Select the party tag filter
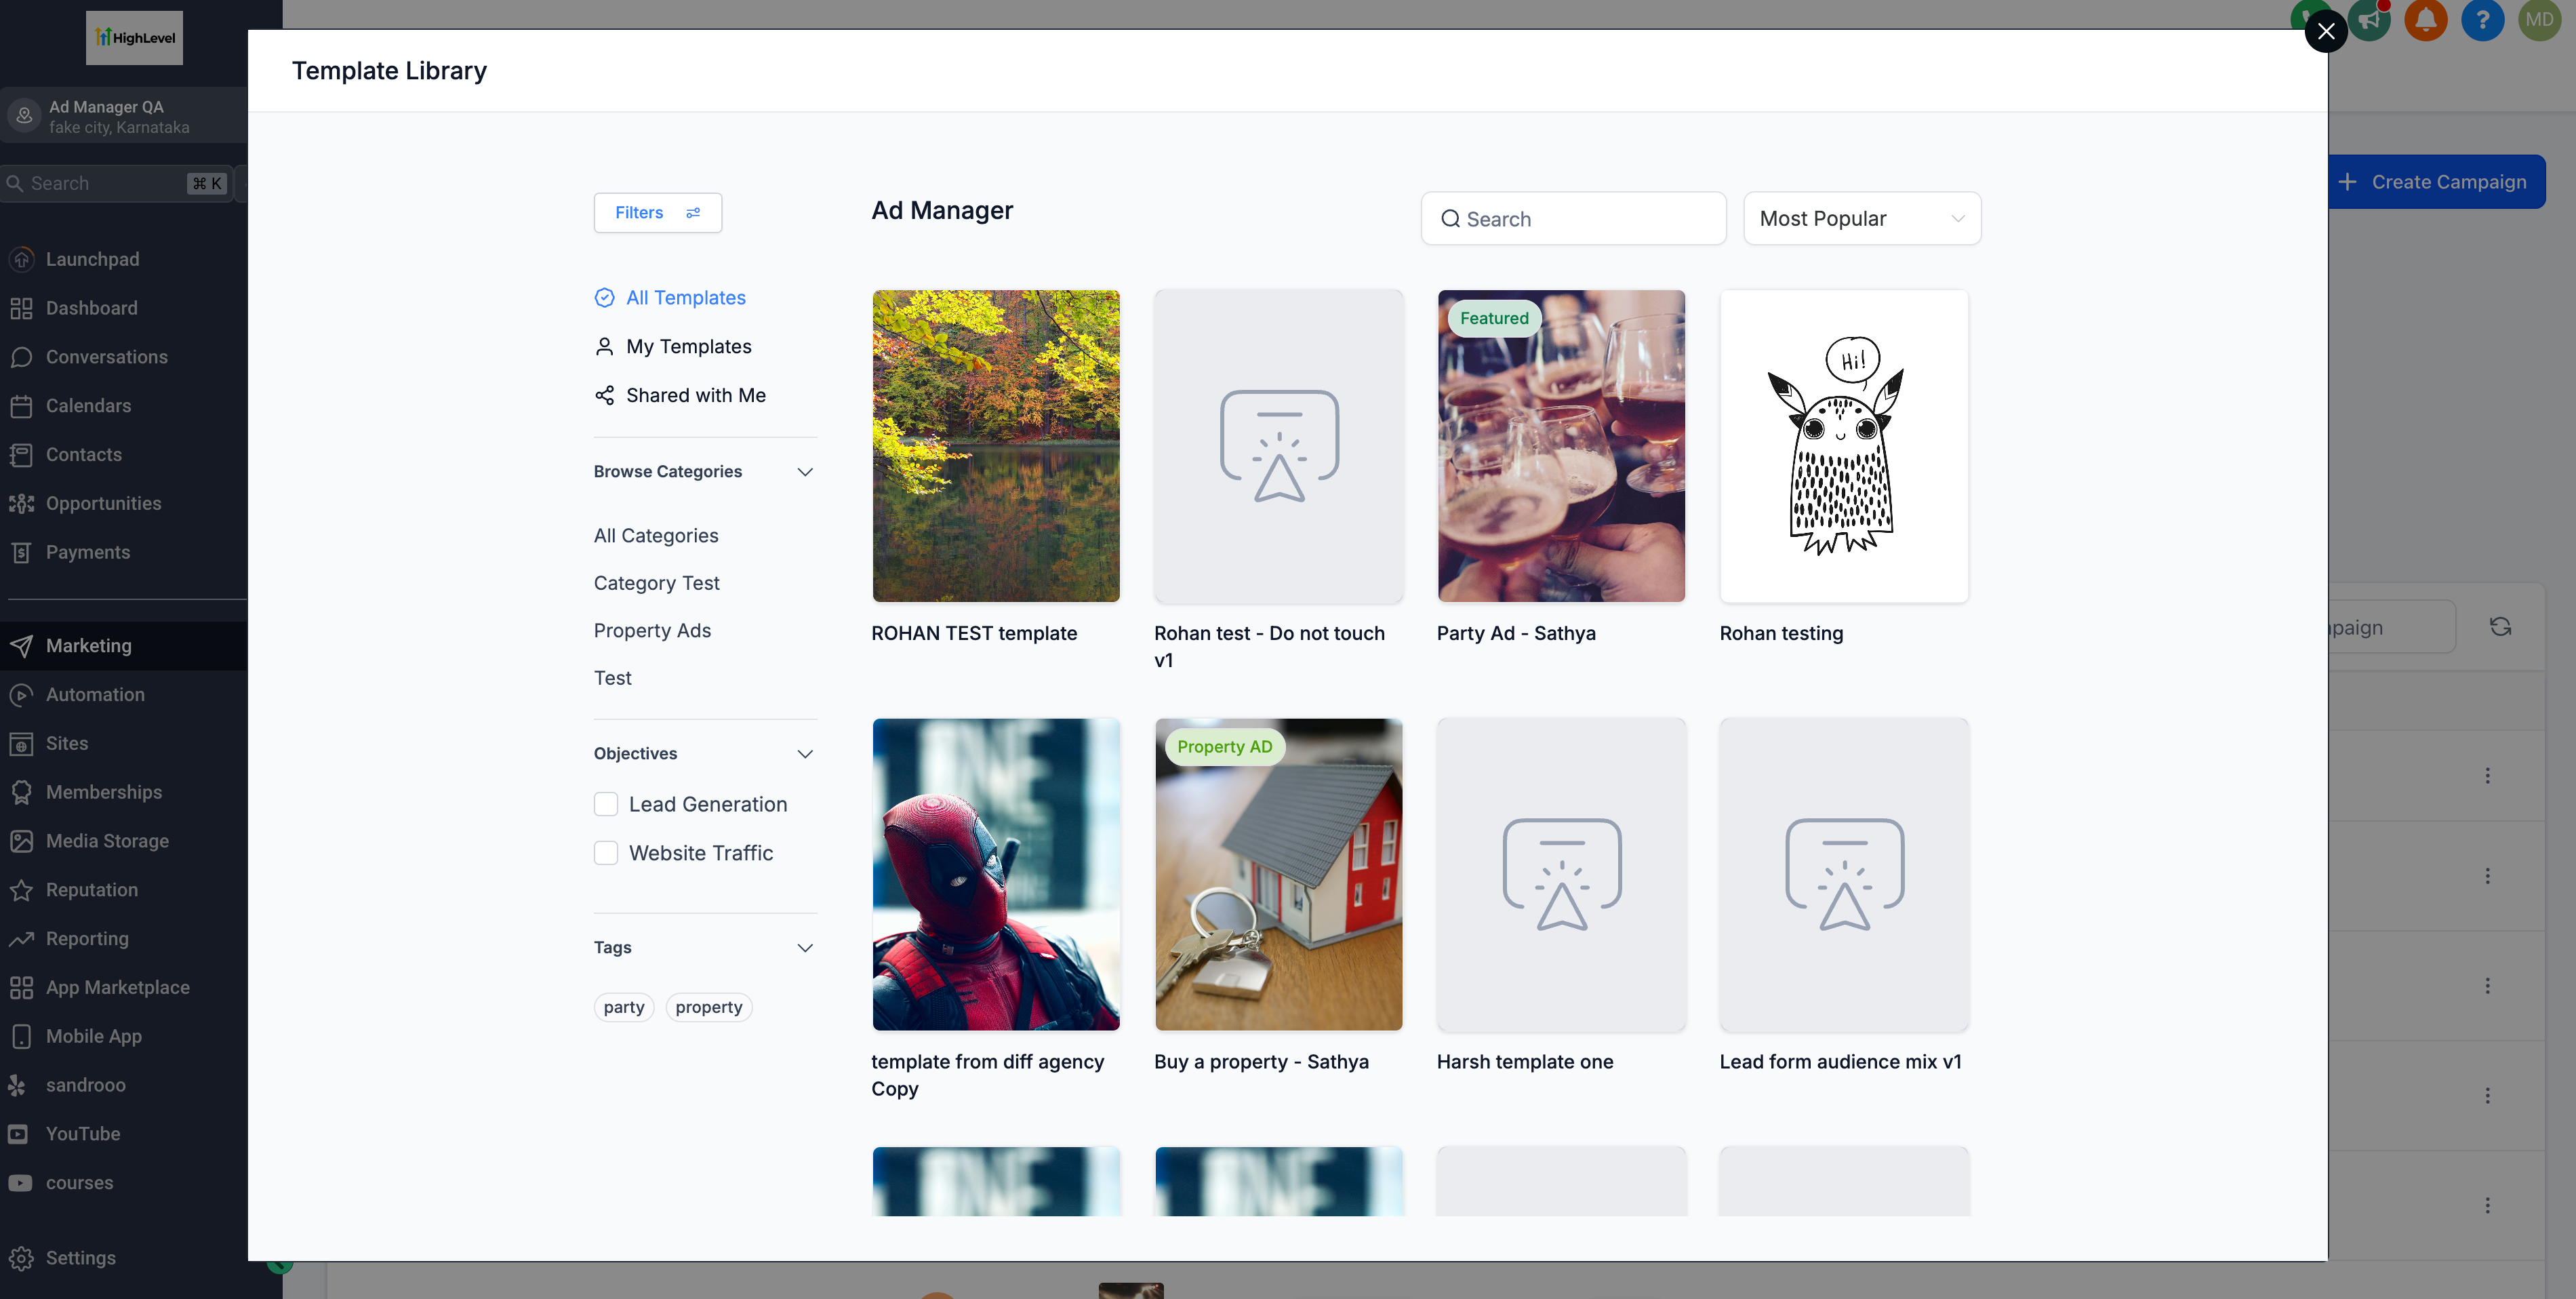 pyautogui.click(x=623, y=1007)
